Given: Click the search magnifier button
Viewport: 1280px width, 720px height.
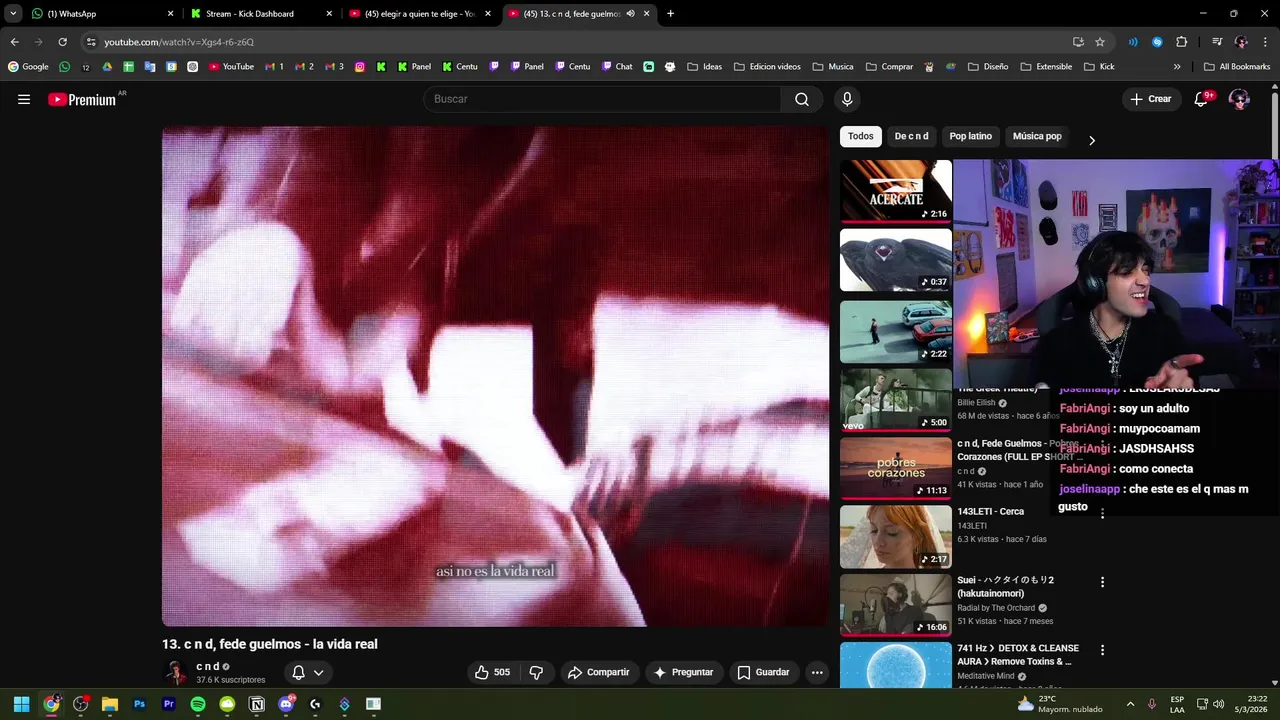Looking at the screenshot, I should [x=802, y=99].
